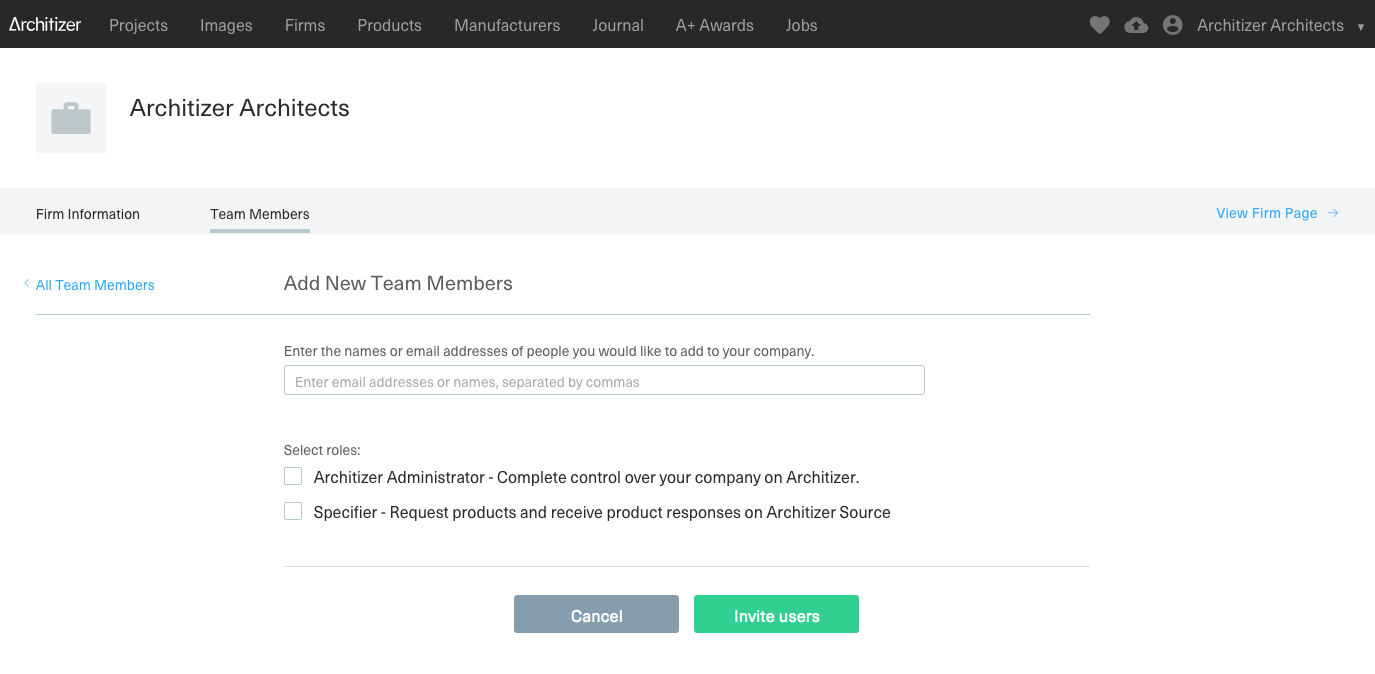Click the Architizer logo
1375x674 pixels.
[x=45, y=24]
